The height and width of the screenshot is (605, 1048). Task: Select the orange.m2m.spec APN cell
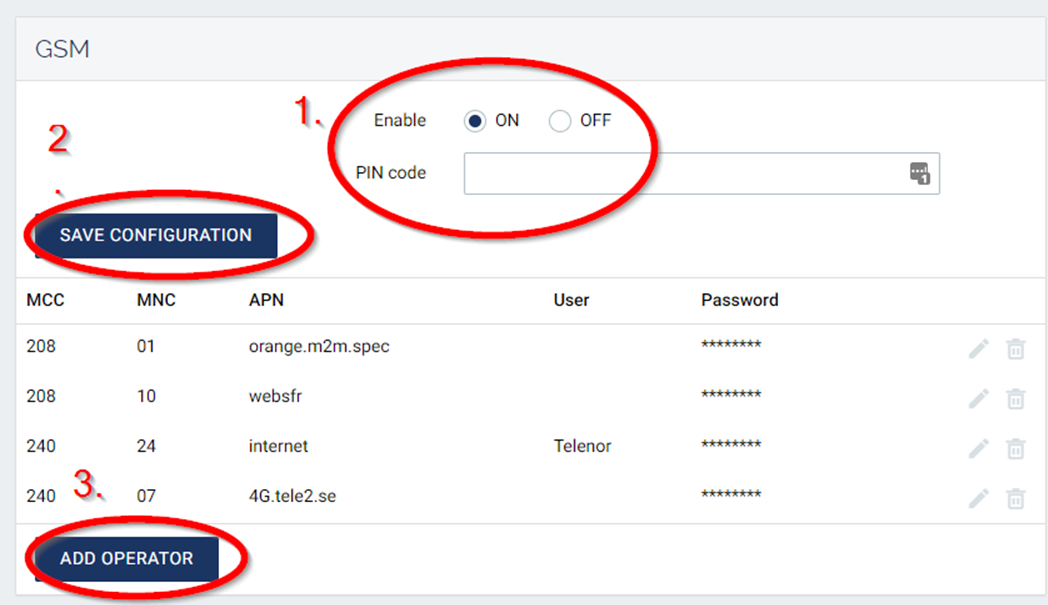(319, 346)
